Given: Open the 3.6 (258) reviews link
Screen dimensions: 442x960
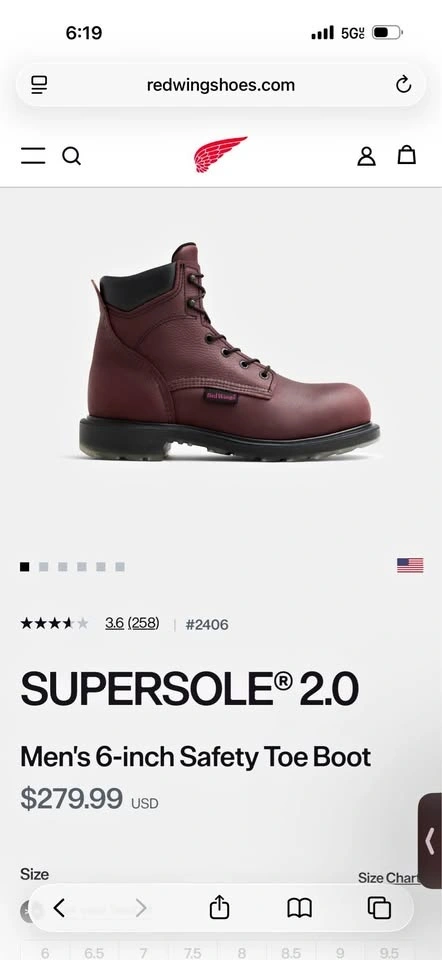Looking at the screenshot, I should (x=132, y=623).
